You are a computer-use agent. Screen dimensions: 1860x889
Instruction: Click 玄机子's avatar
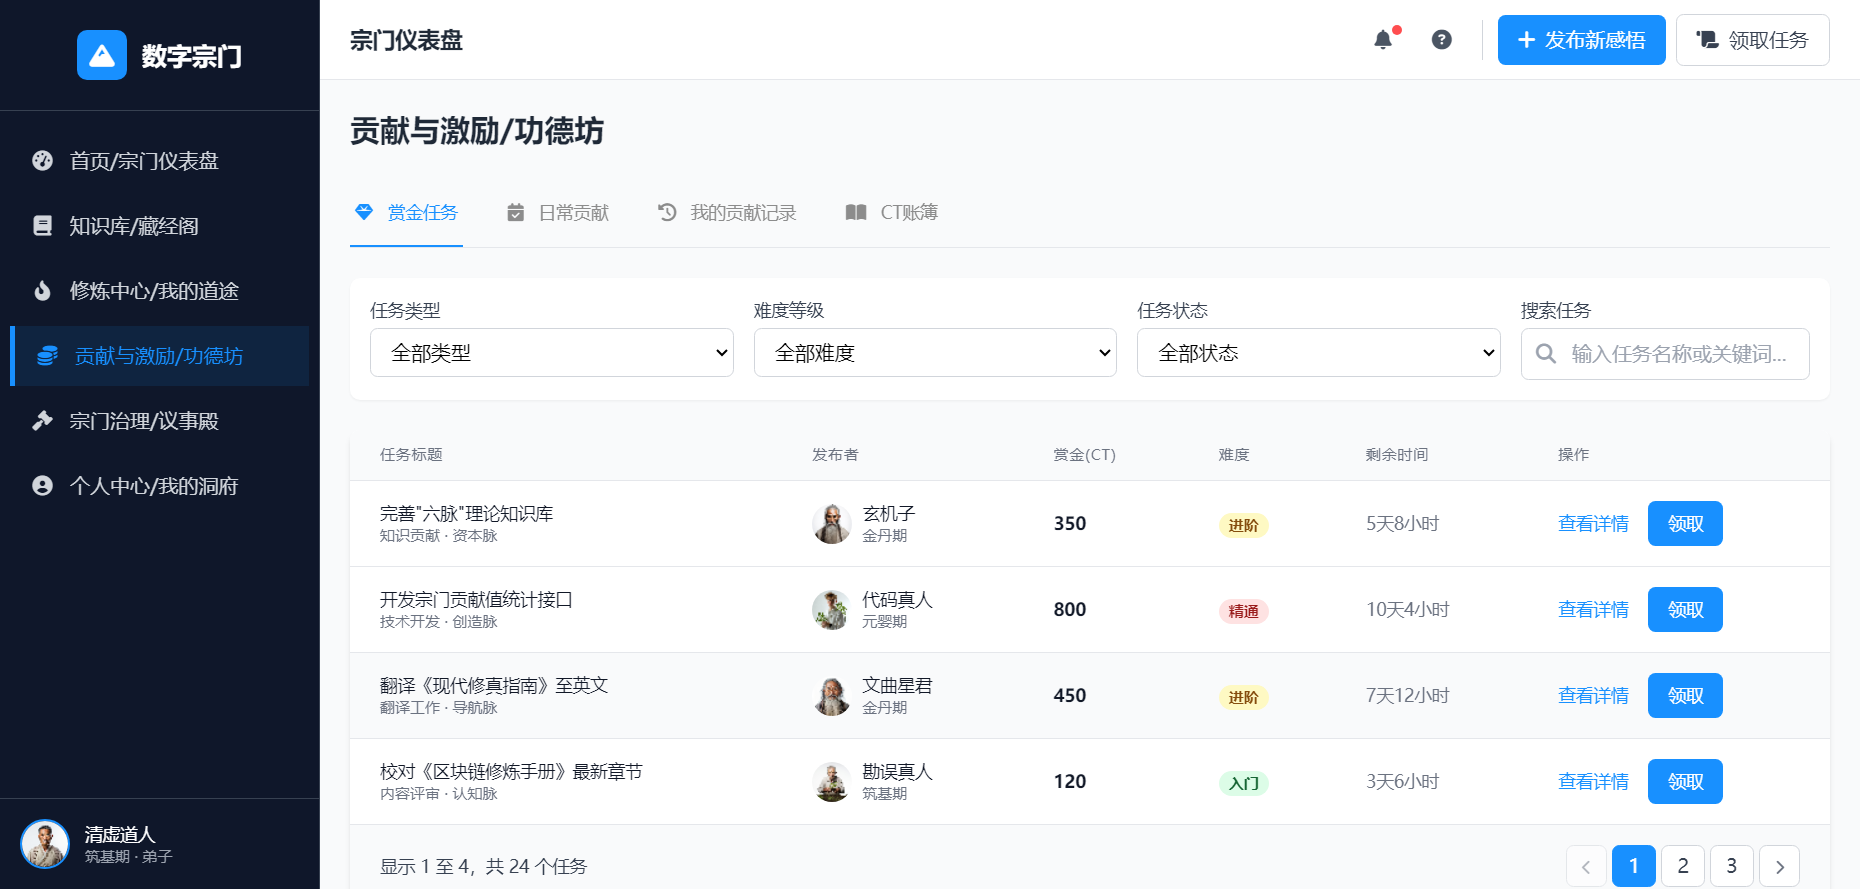coord(832,524)
